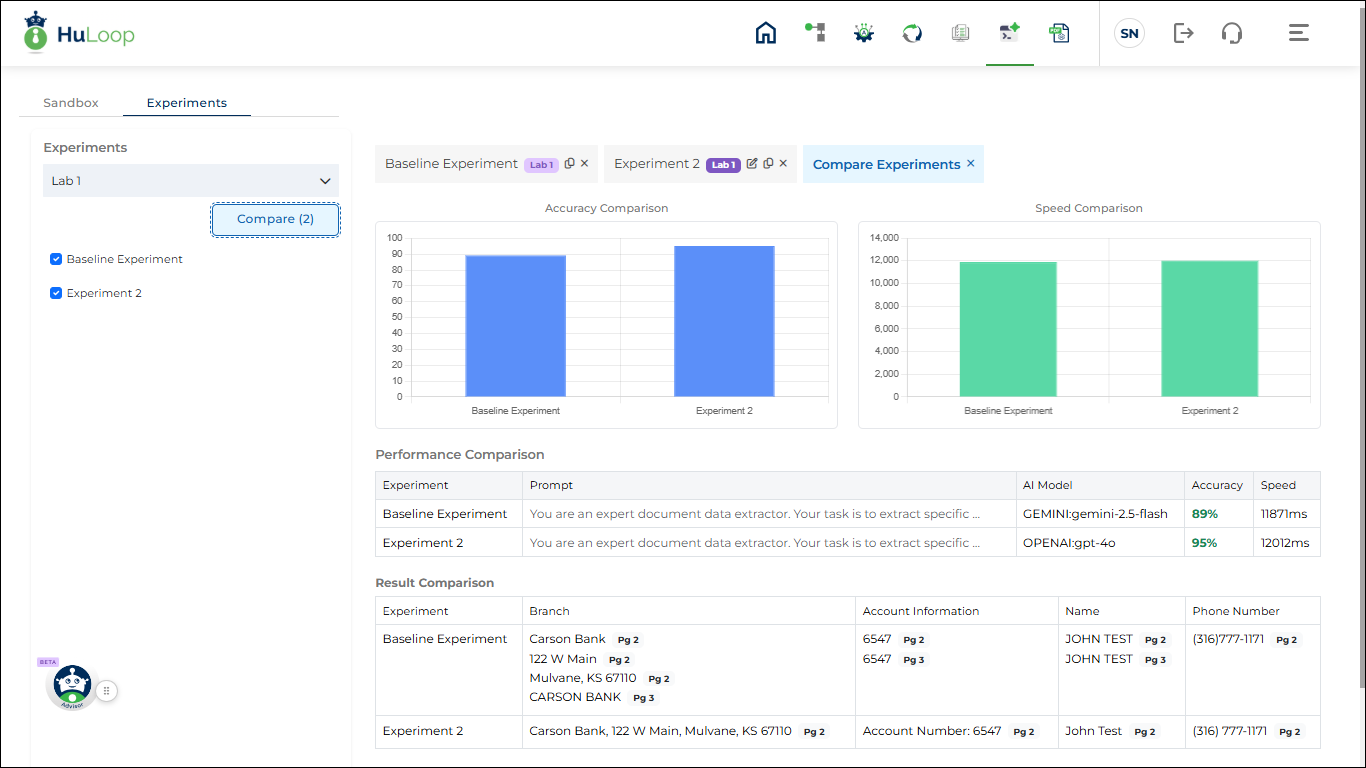The height and width of the screenshot is (768, 1366).
Task: Open the Advisor beta robot assistant
Action: pyautogui.click(x=72, y=687)
